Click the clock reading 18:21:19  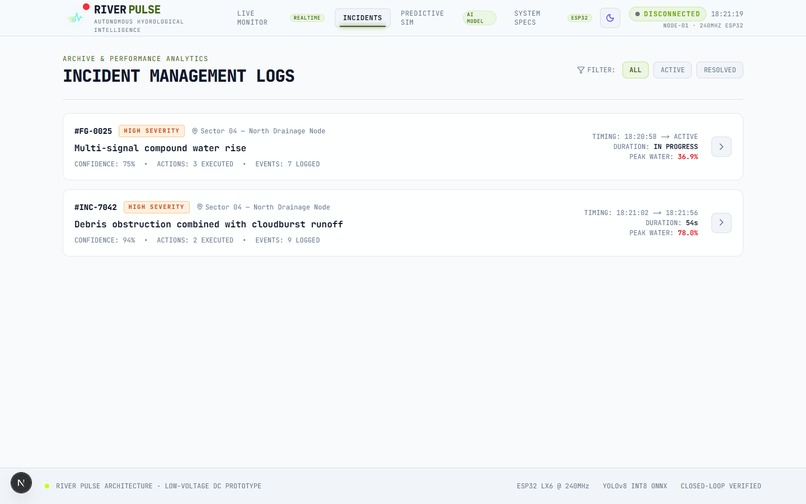coord(727,14)
